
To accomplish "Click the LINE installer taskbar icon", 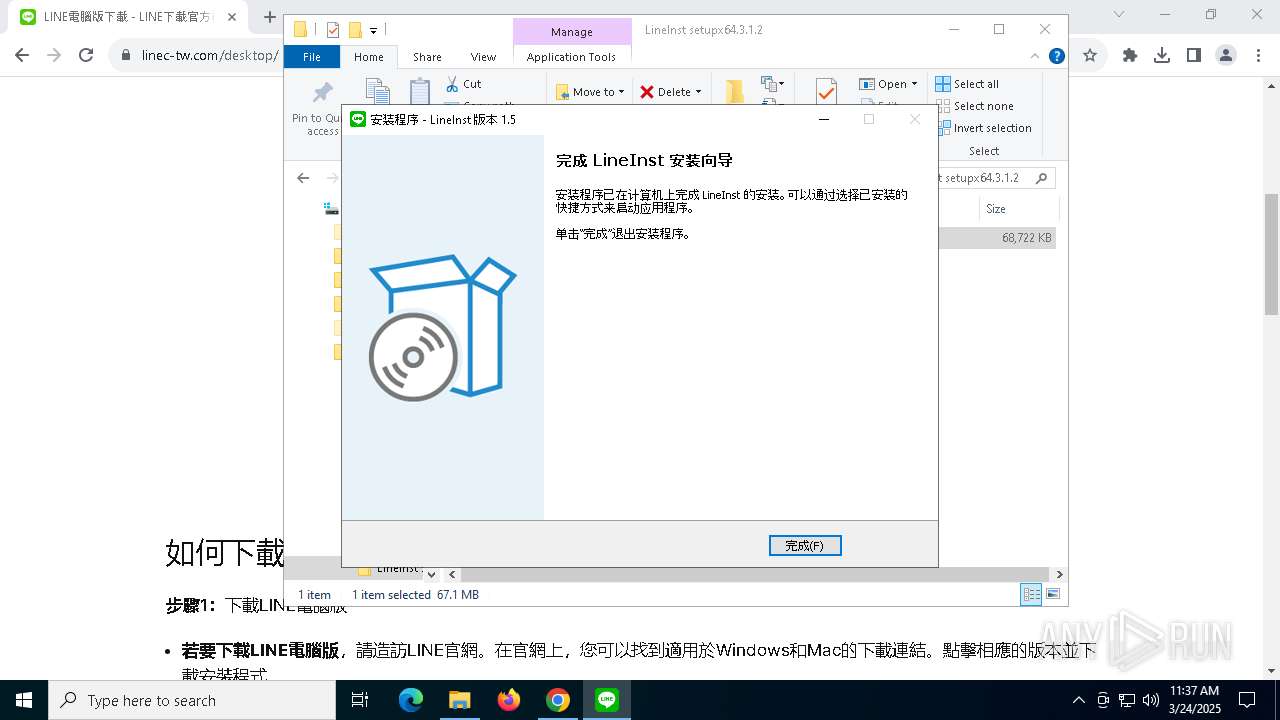I will [607, 700].
